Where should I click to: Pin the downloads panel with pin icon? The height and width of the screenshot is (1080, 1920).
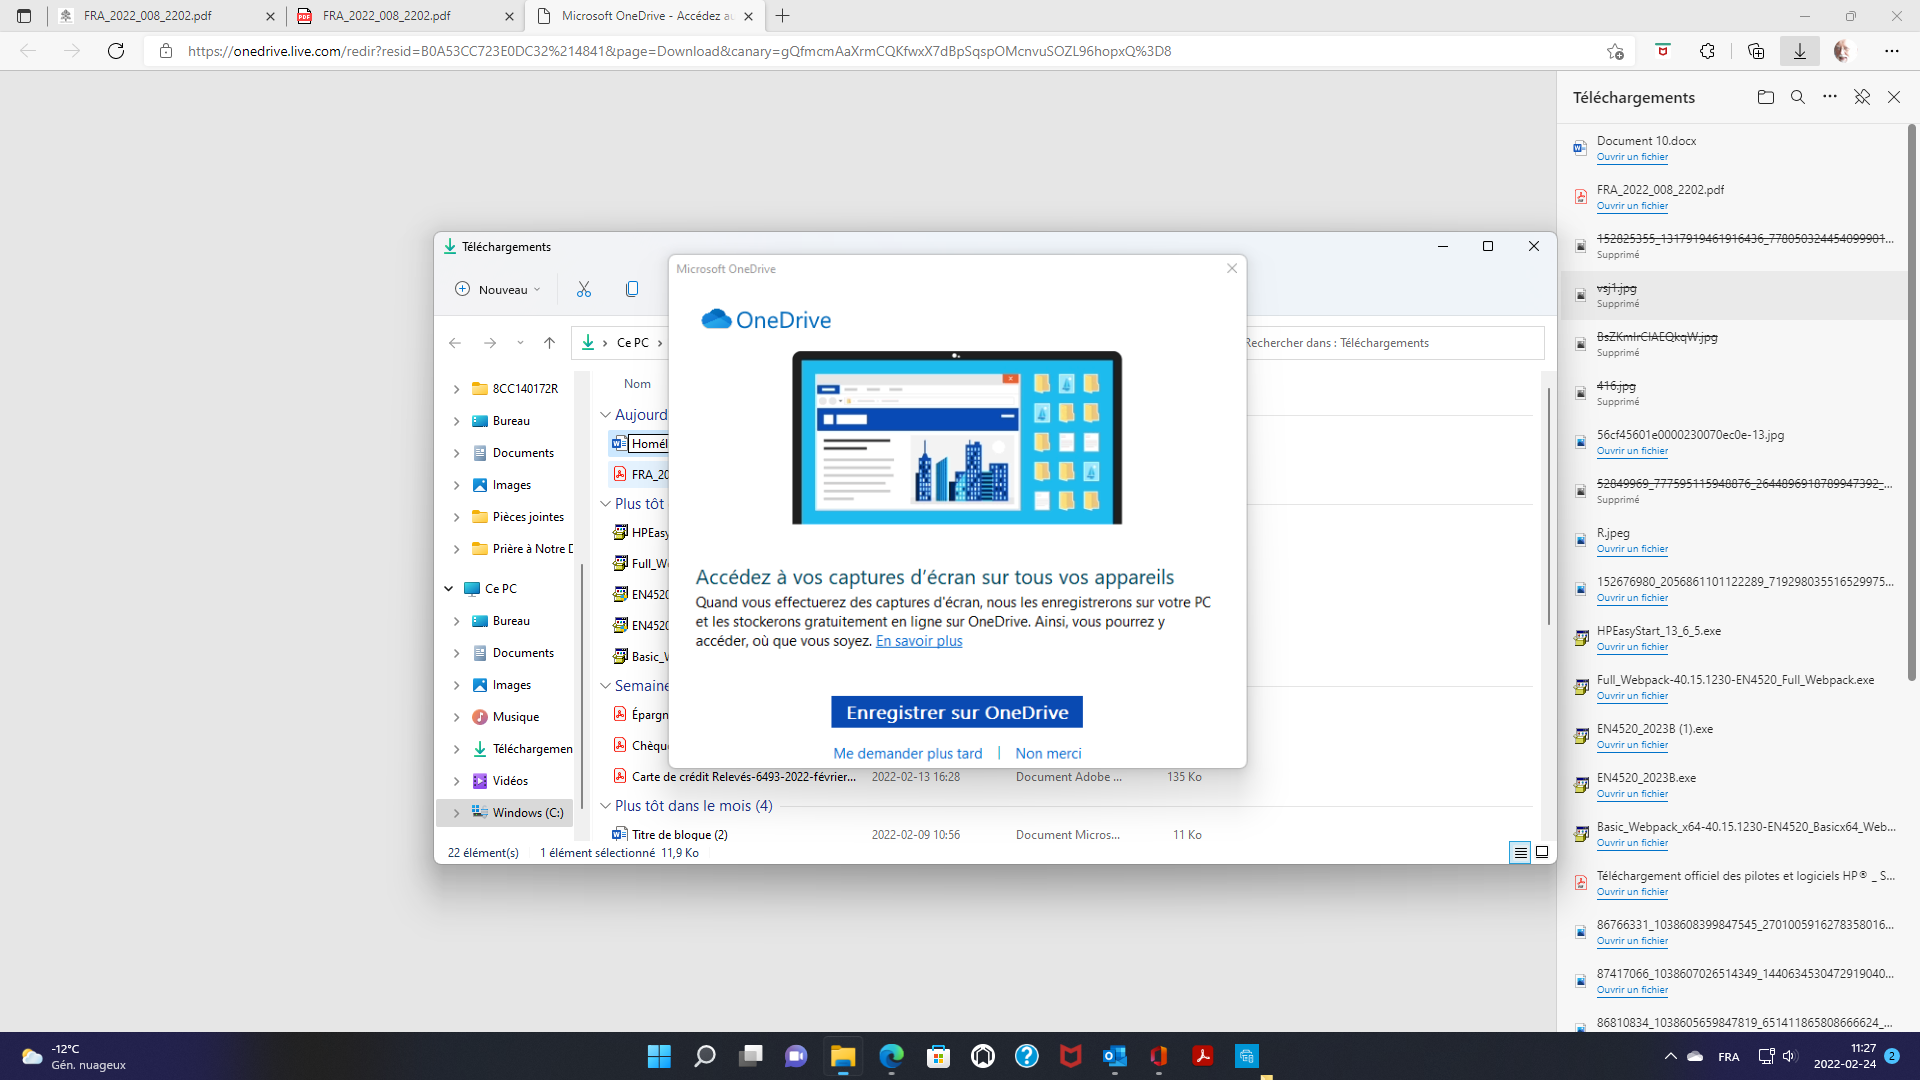1861,97
